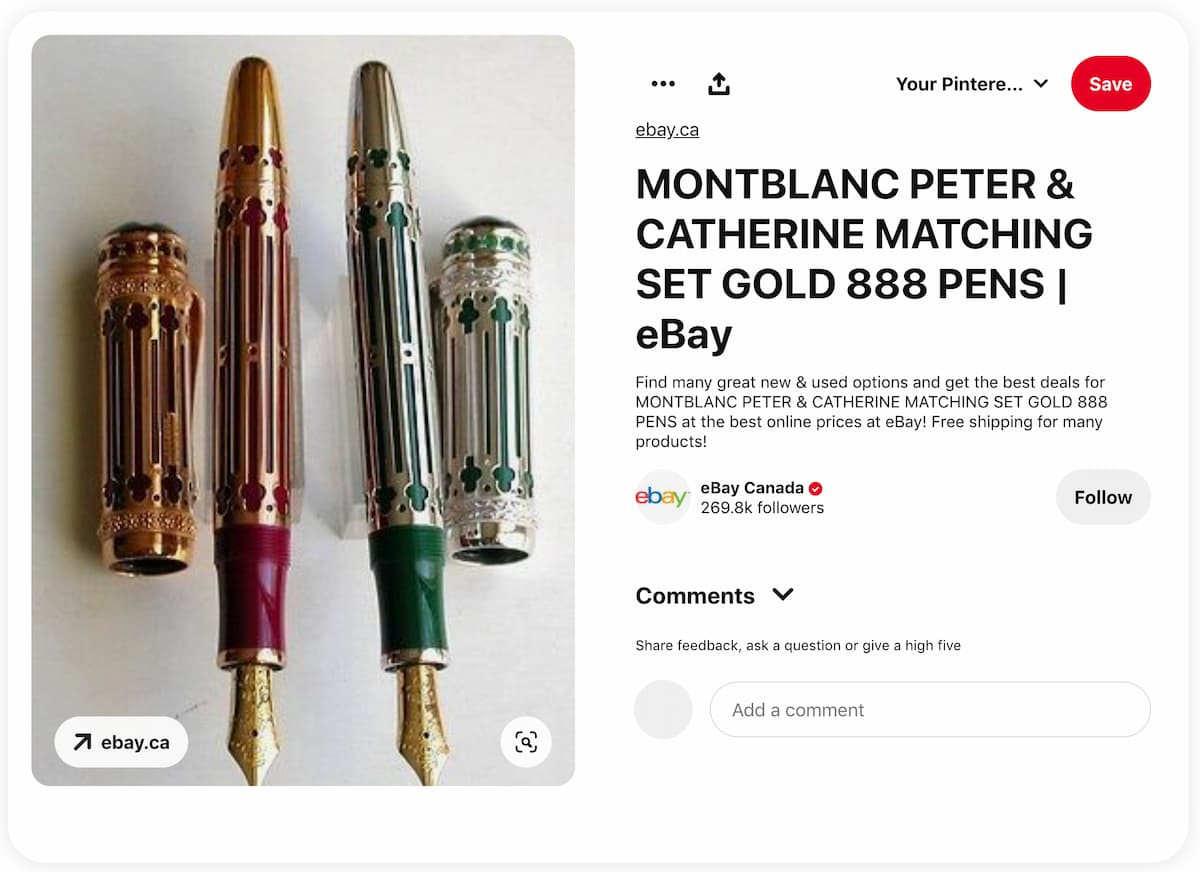The width and height of the screenshot is (1200, 872).
Task: Open the underlined ebay.ca source link
Action: pos(667,130)
